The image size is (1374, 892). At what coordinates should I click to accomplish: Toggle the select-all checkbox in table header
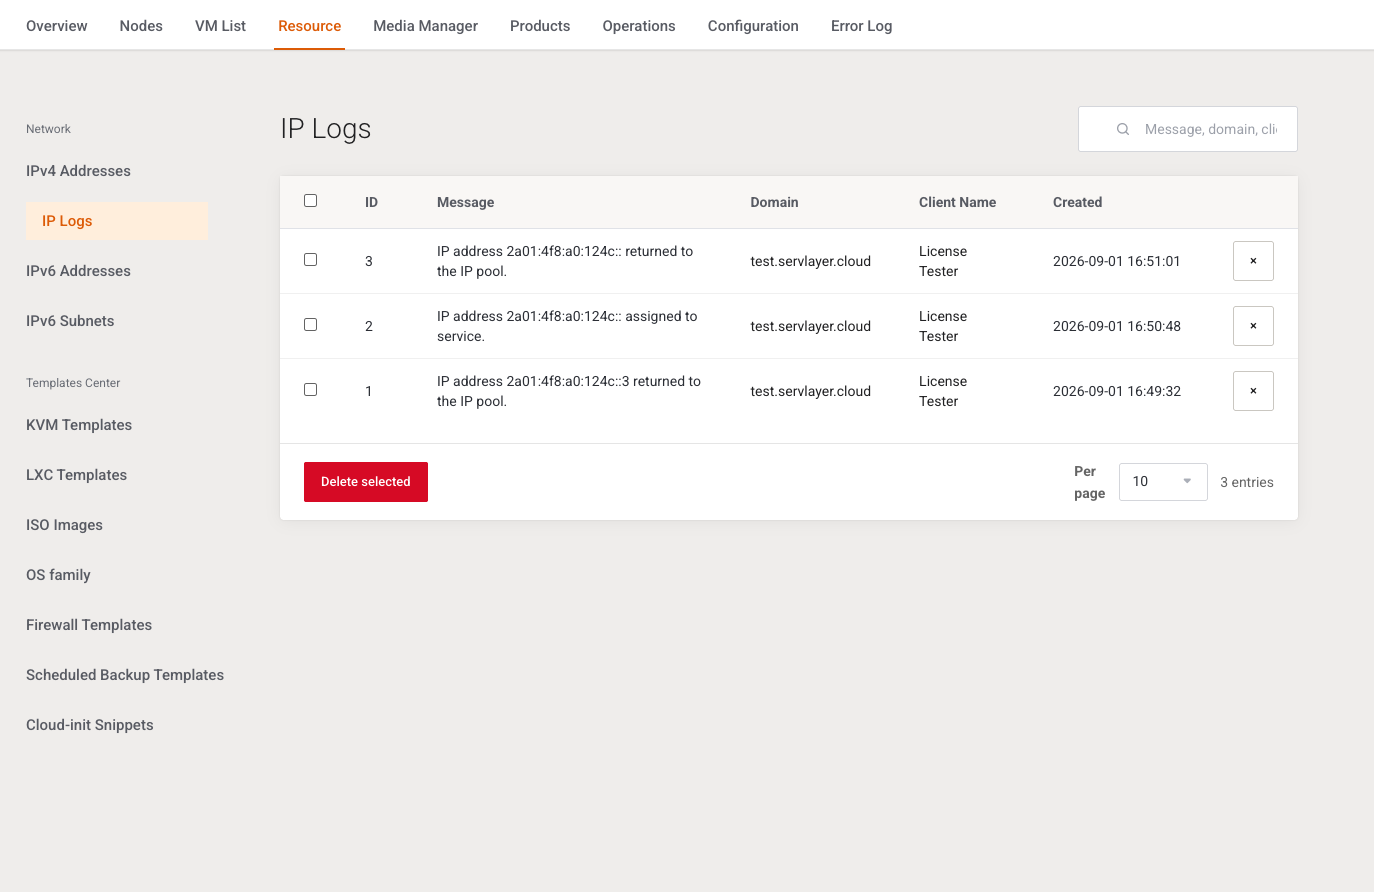pyautogui.click(x=310, y=201)
